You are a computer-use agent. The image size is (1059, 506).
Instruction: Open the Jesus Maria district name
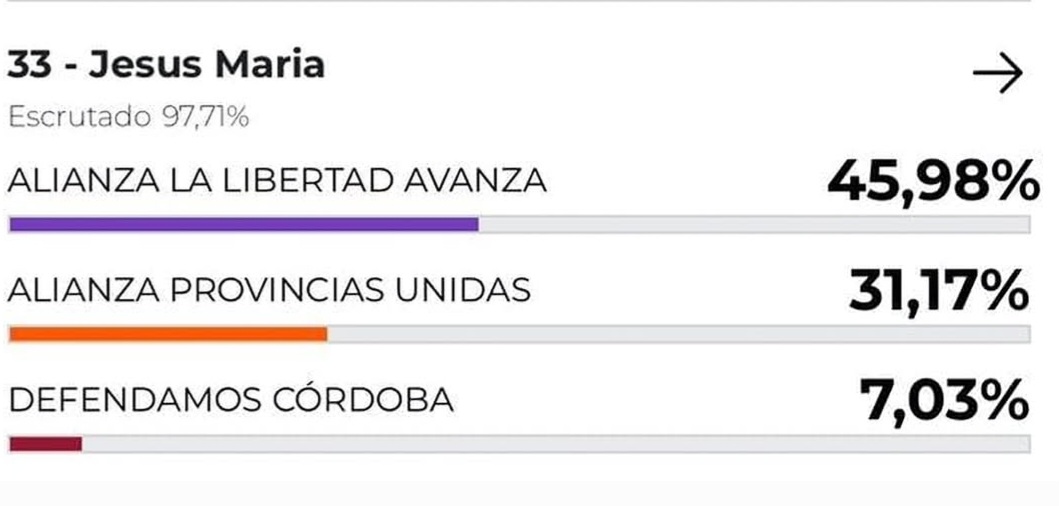pyautogui.click(x=207, y=65)
